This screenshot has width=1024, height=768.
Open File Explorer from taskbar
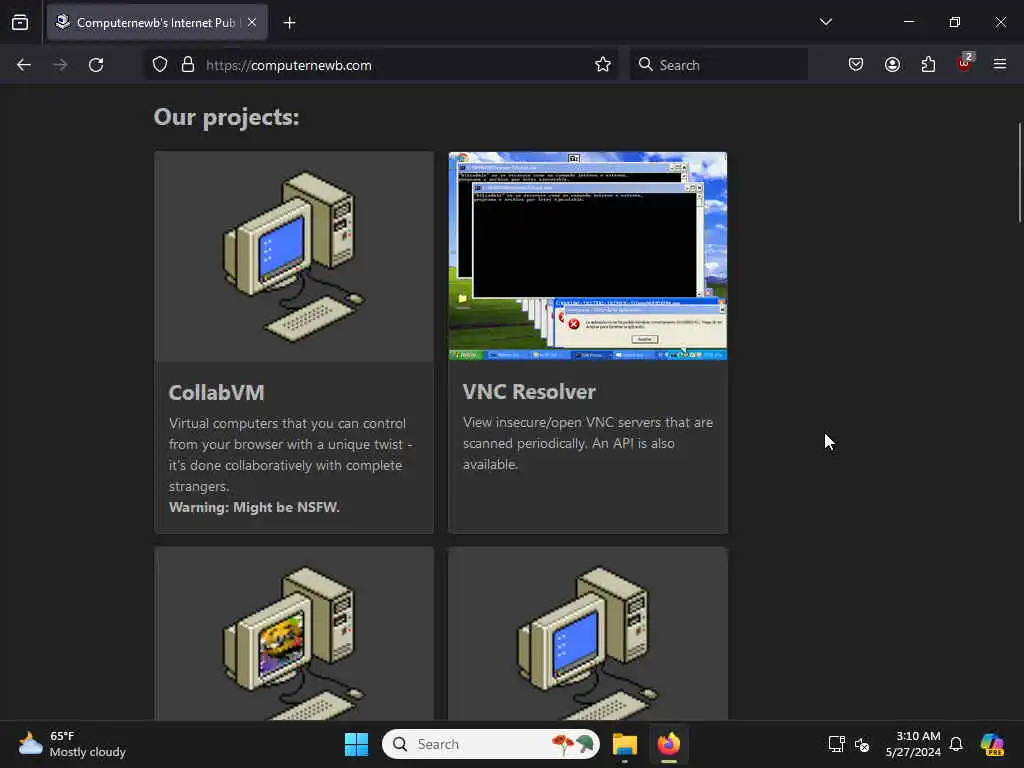pyautogui.click(x=625, y=744)
